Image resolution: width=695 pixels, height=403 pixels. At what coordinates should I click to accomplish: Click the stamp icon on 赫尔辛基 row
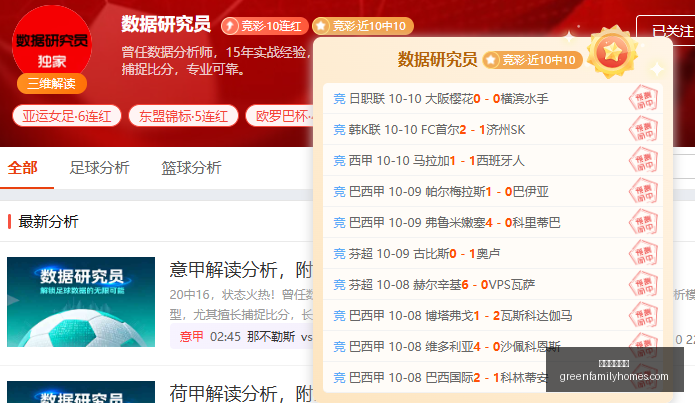coord(644,284)
